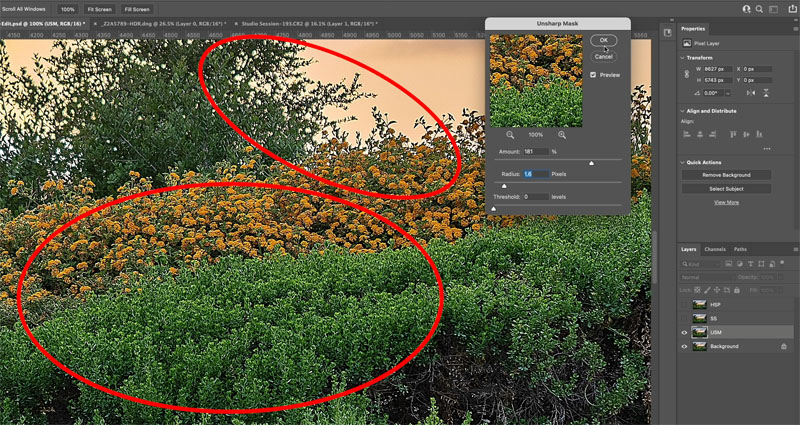Filter layers by shape layers icon

tap(761, 264)
